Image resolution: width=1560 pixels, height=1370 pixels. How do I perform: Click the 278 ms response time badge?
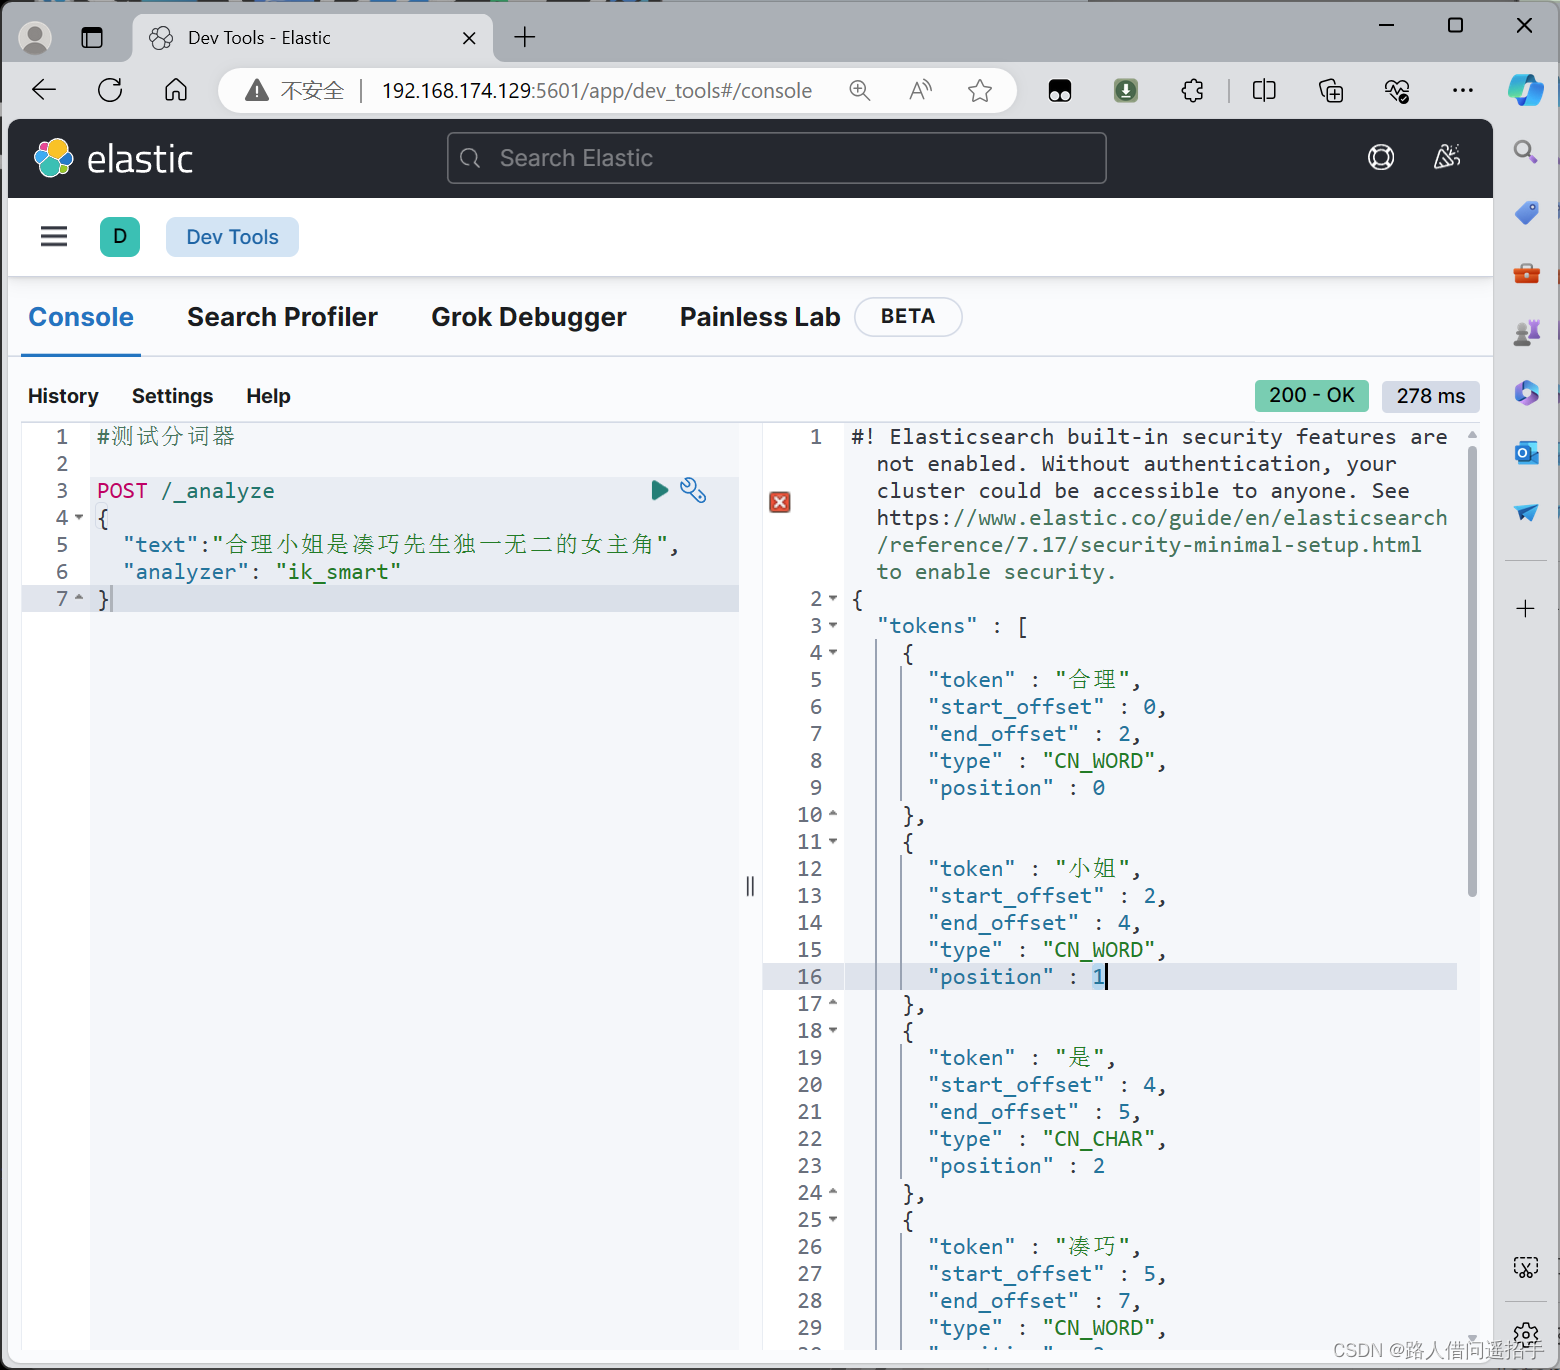[1431, 396]
